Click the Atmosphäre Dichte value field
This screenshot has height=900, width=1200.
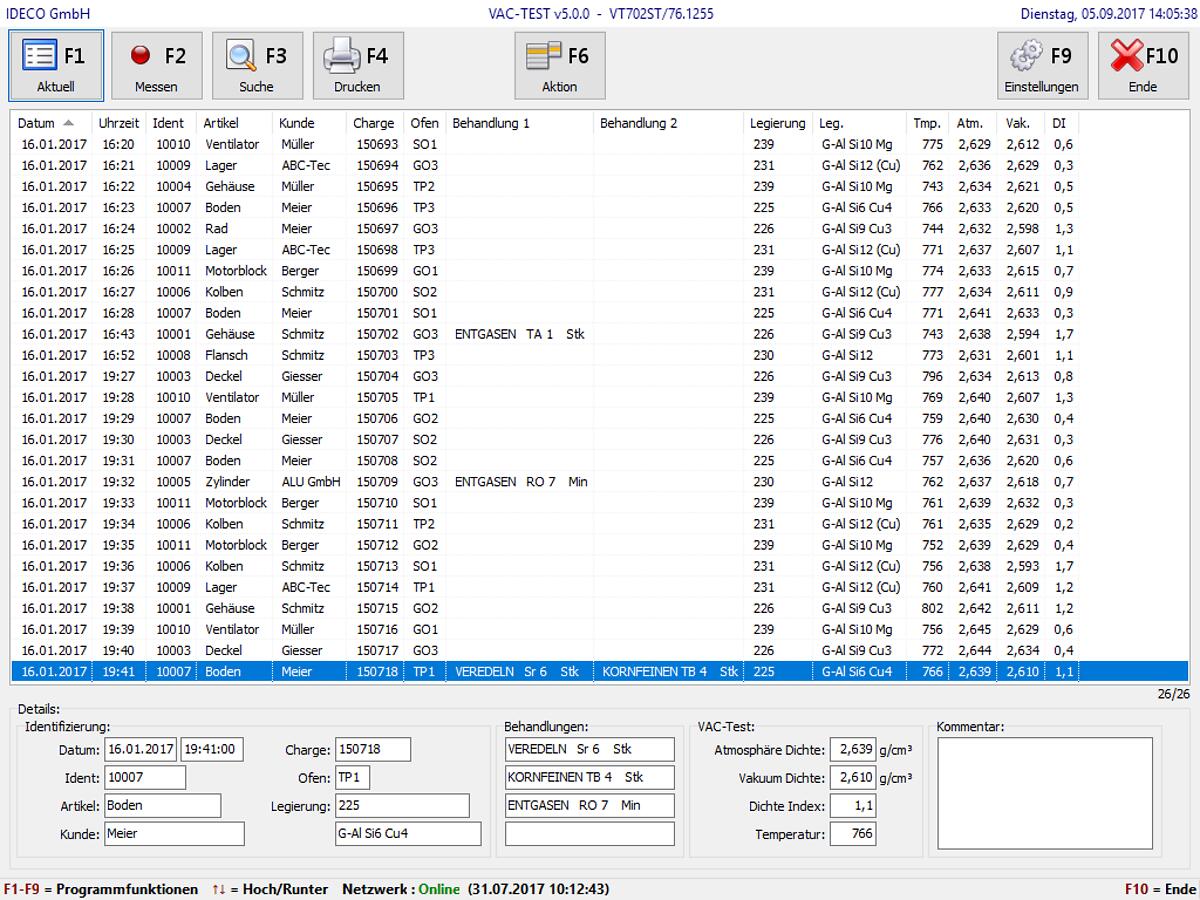[x=853, y=750]
